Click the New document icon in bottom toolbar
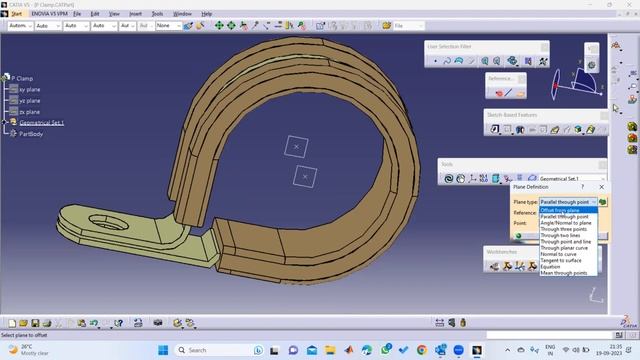640x360 pixels. 12,323
